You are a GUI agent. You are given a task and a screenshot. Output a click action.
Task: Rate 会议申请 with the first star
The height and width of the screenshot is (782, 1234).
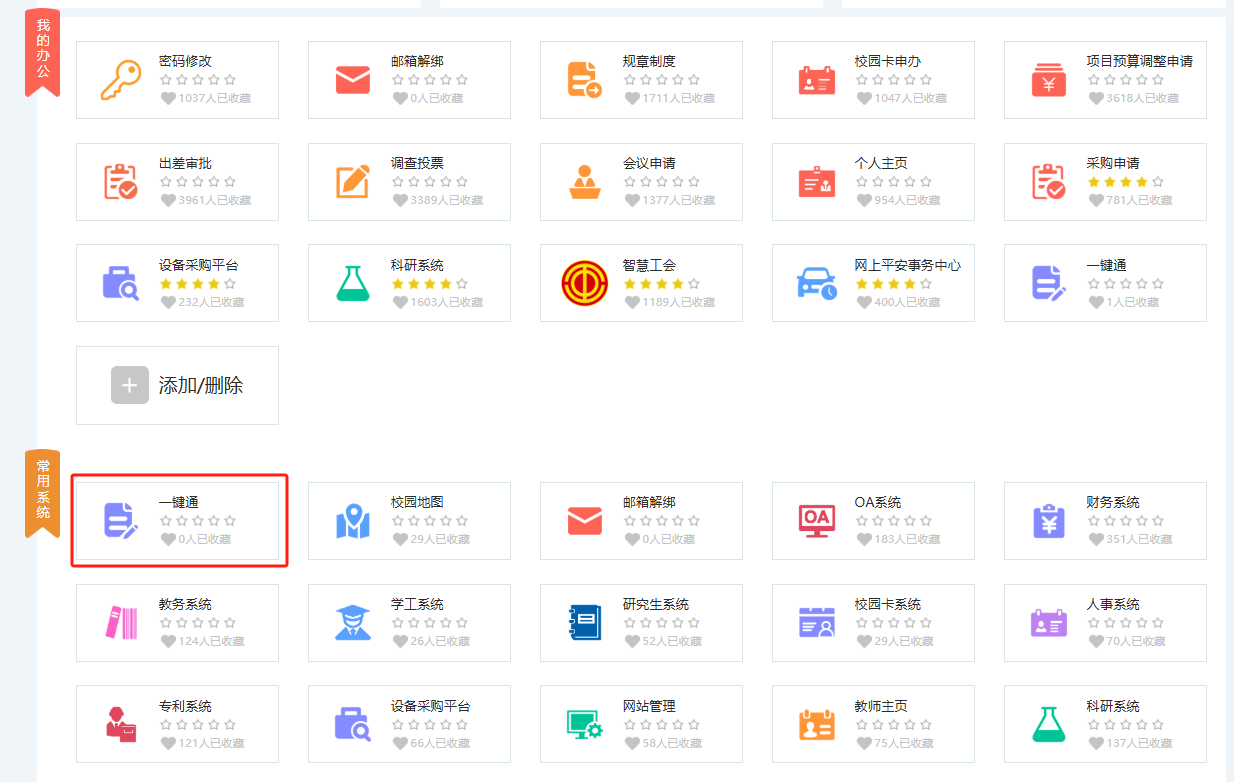tap(630, 182)
